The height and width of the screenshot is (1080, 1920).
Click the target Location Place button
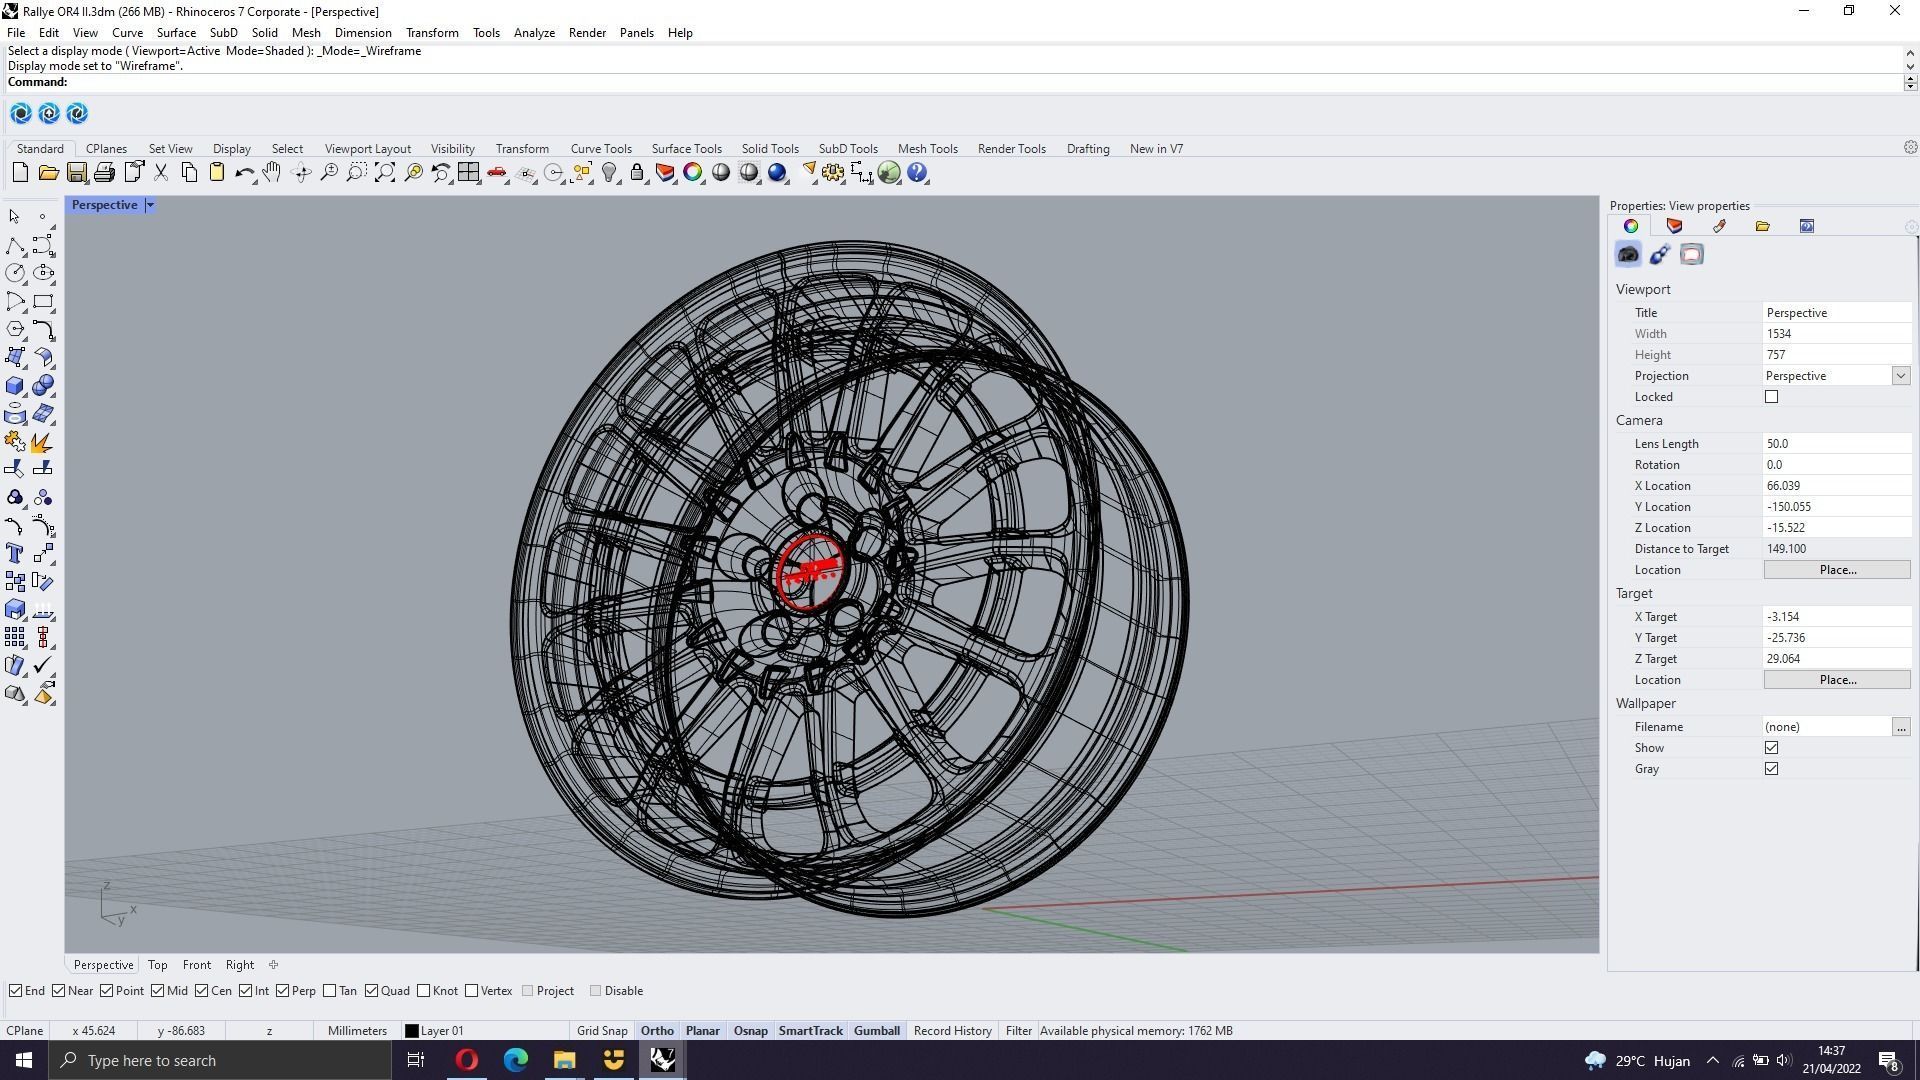[1837, 680]
